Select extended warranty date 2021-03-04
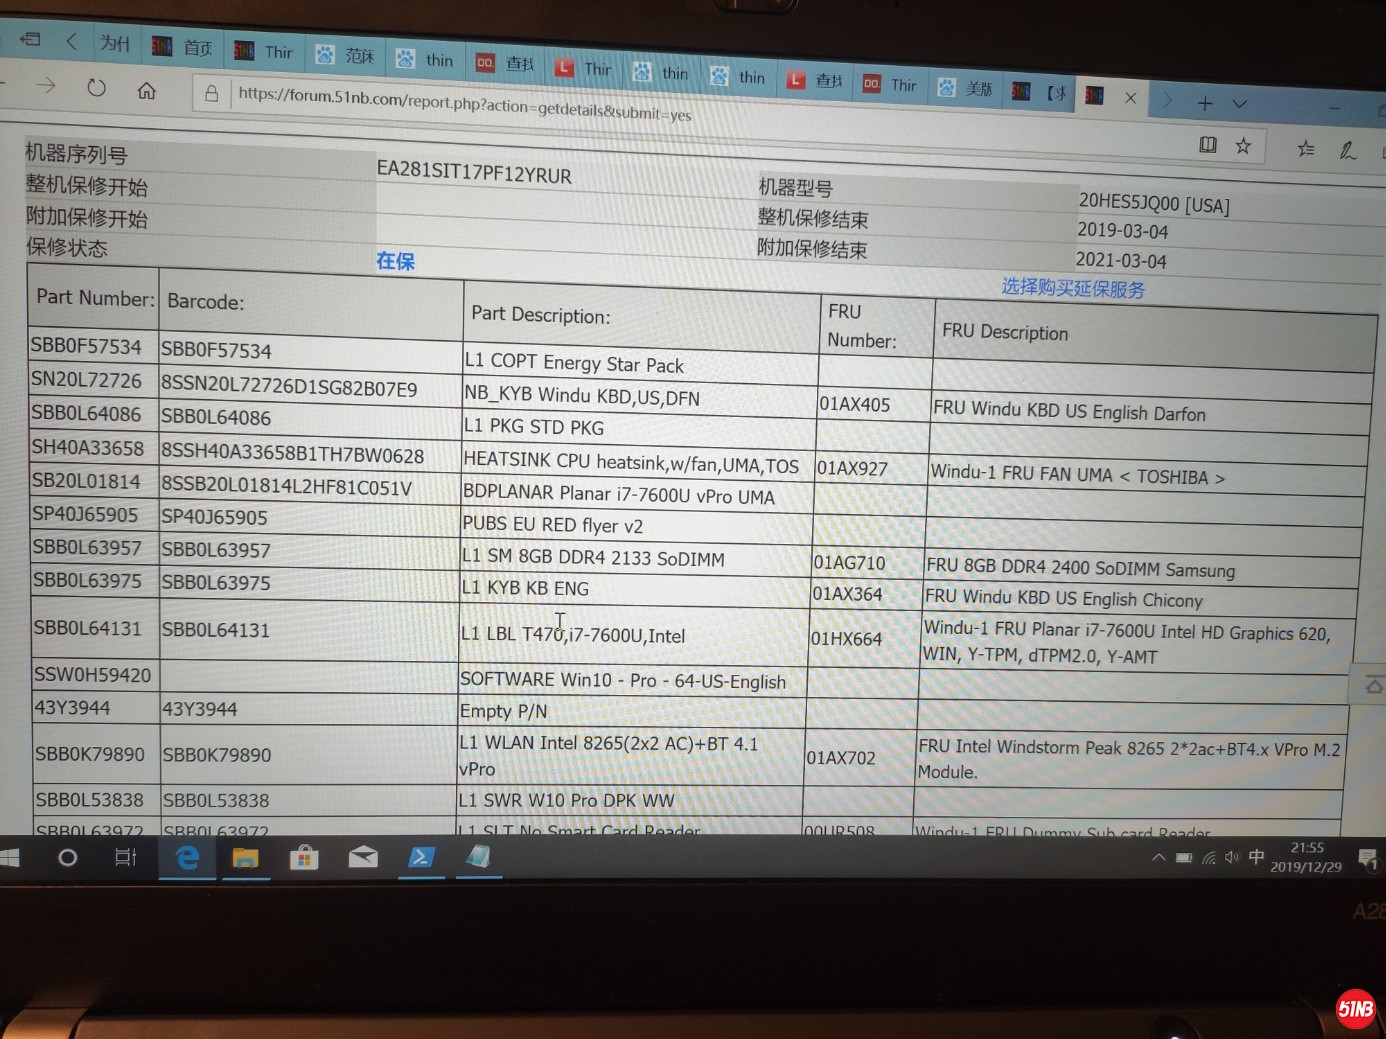1386x1039 pixels. pos(1121,260)
